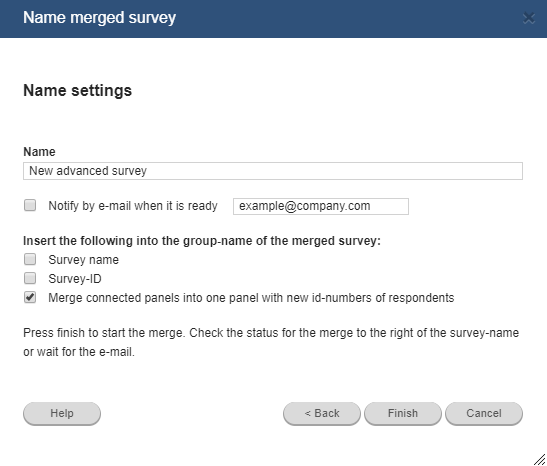Click the 'Survey-ID' option label

(75, 279)
